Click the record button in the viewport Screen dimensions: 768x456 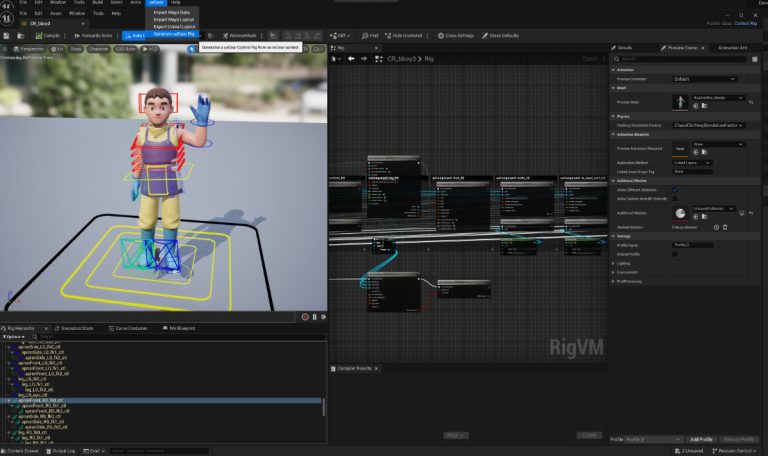pyautogui.click(x=305, y=317)
